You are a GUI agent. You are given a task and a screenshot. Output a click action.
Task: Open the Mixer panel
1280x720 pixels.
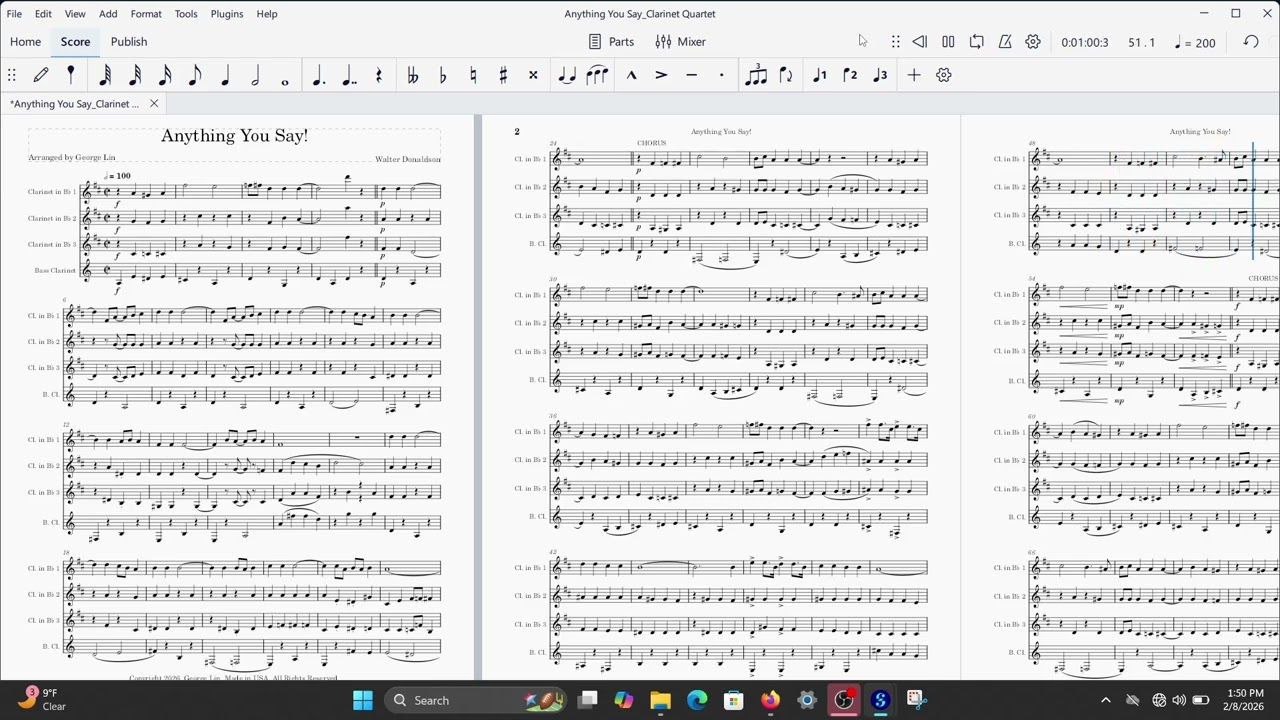pos(681,42)
